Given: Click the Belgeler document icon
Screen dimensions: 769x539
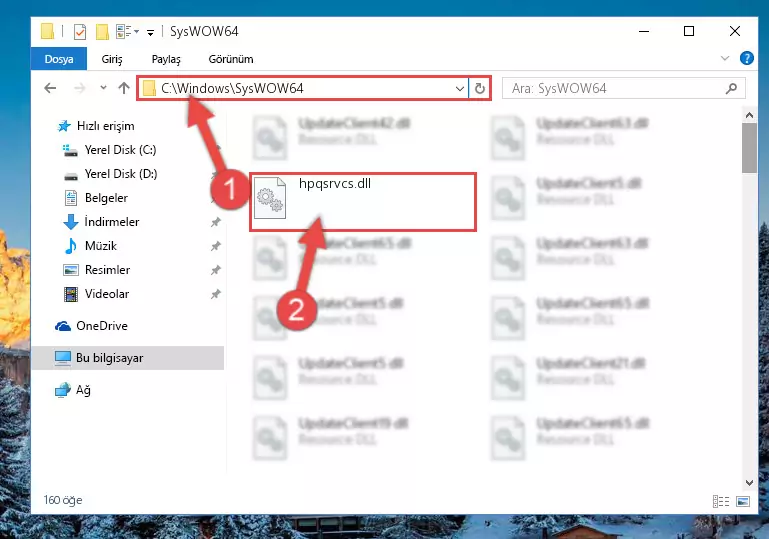Looking at the screenshot, I should point(71,198).
